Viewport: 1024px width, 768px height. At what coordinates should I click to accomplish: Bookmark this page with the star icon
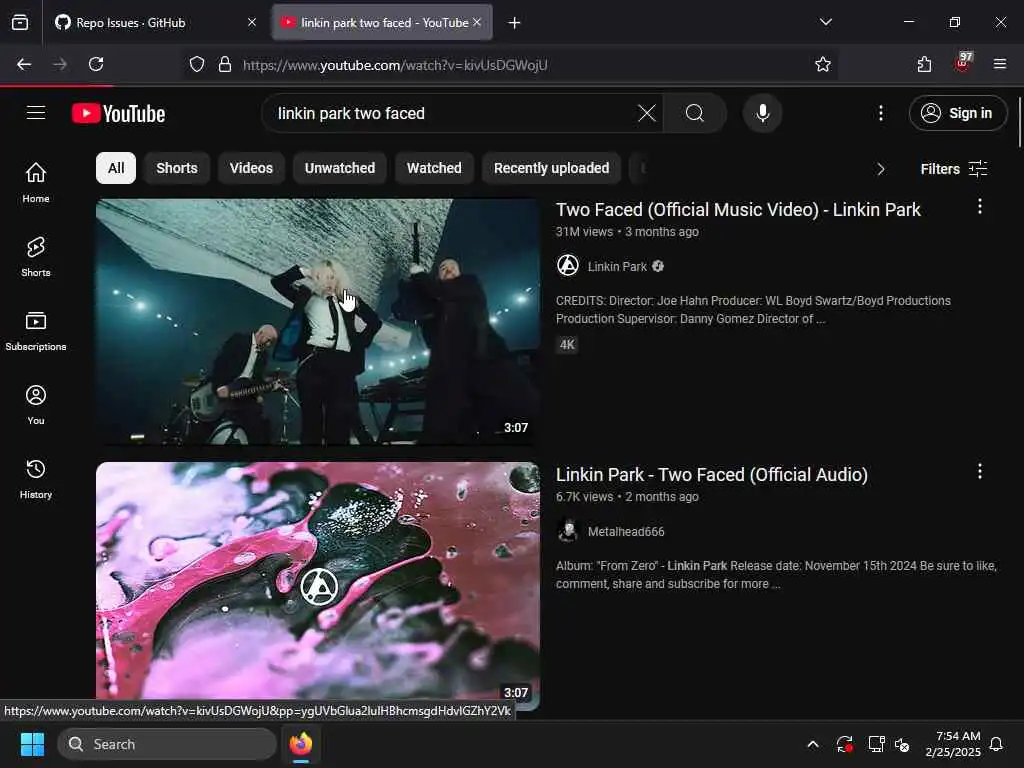(823, 64)
